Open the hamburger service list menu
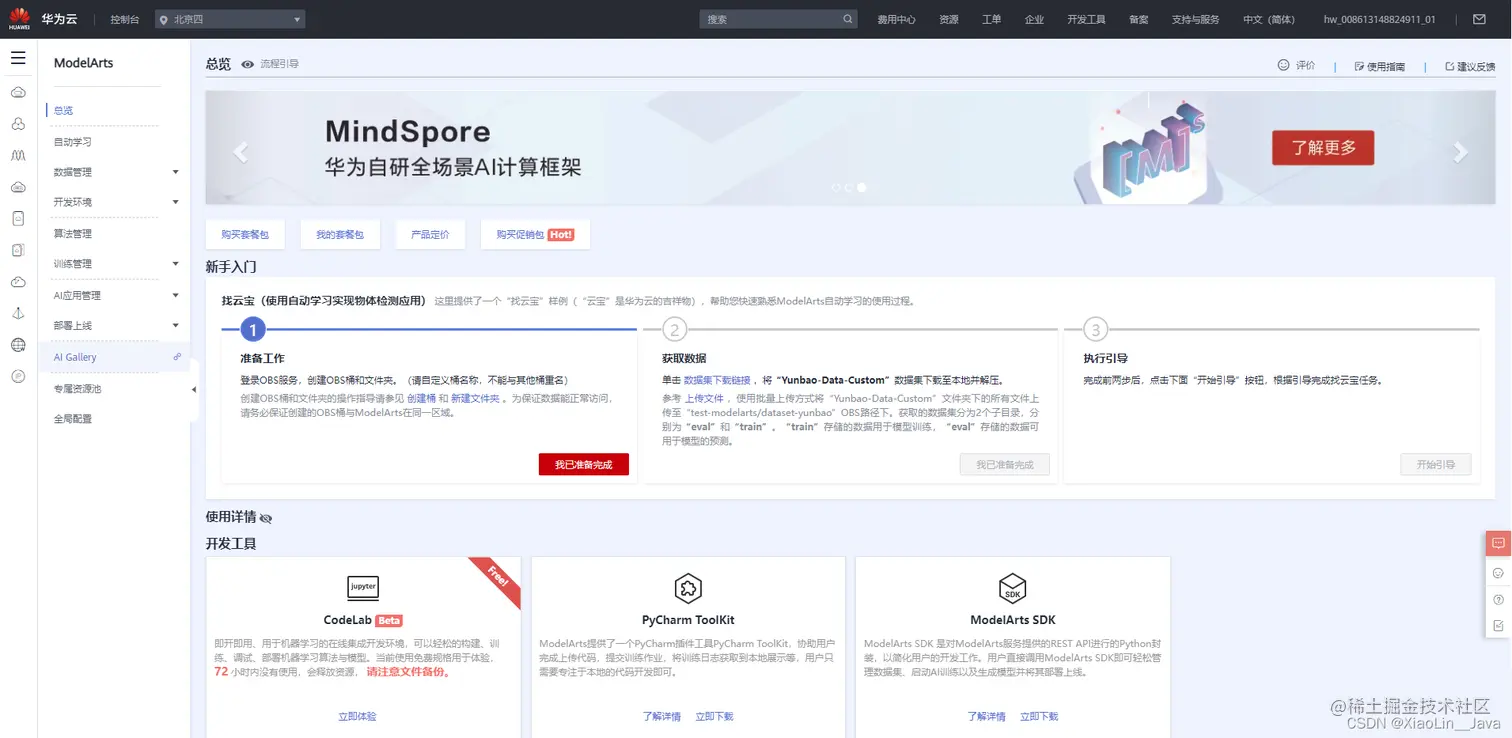The image size is (1512, 738). [18, 58]
